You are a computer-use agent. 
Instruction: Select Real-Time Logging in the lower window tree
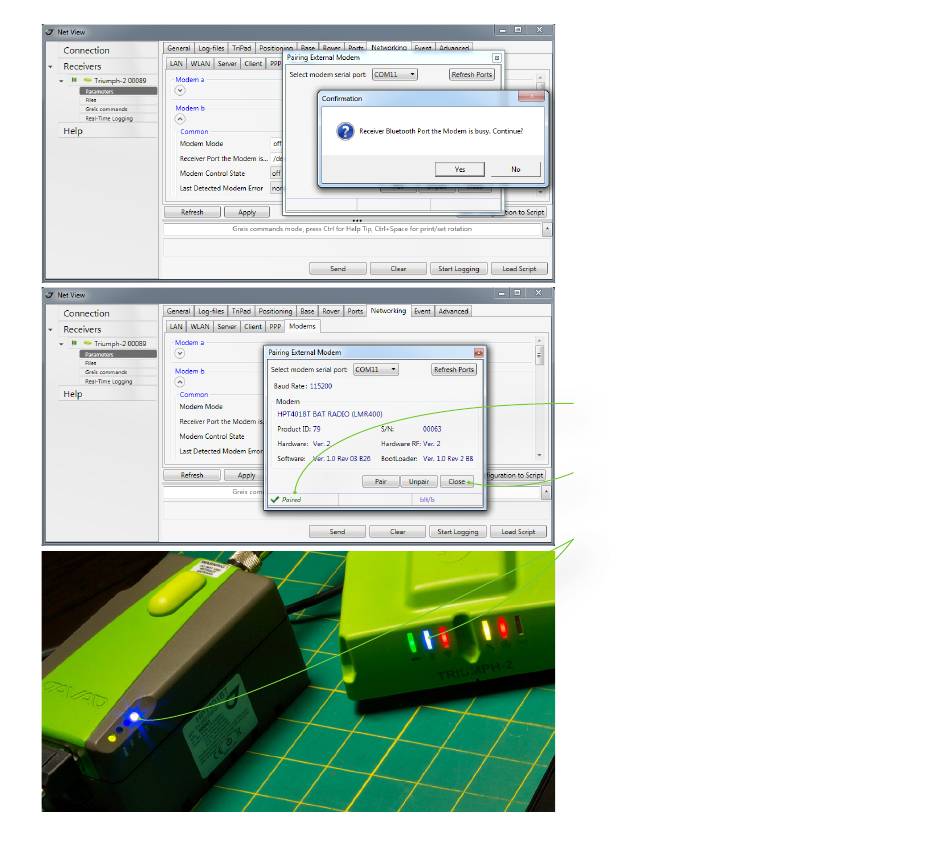(108, 382)
